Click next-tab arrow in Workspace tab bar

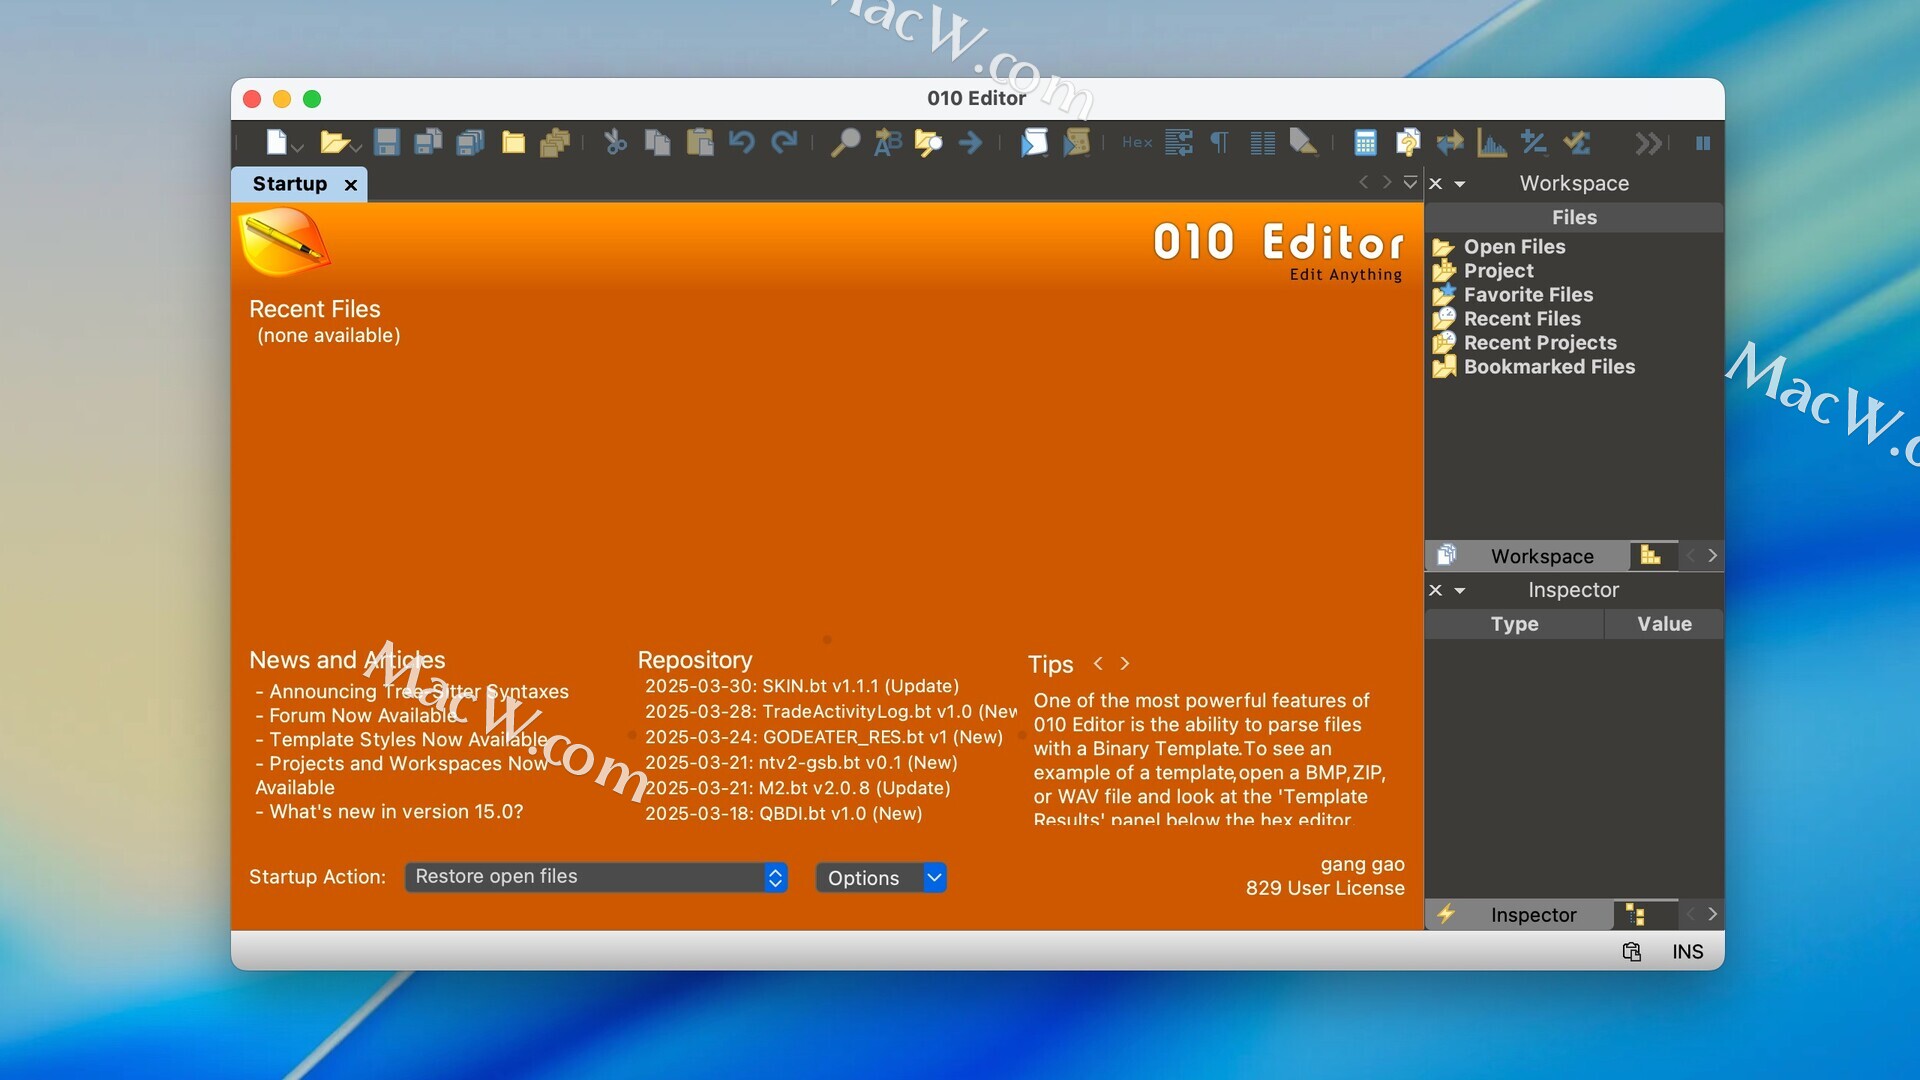click(1712, 556)
